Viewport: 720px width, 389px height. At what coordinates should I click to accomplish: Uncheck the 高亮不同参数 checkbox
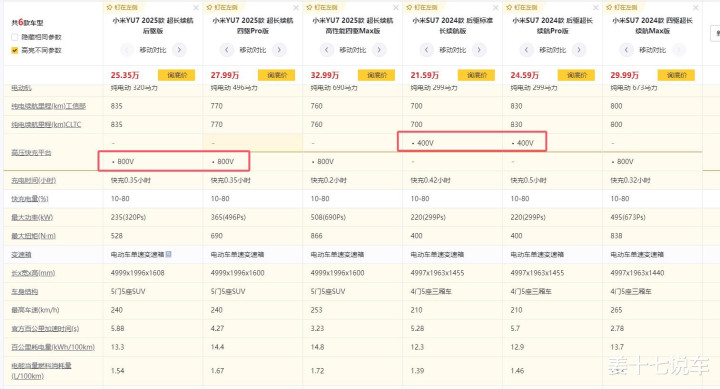(x=15, y=50)
